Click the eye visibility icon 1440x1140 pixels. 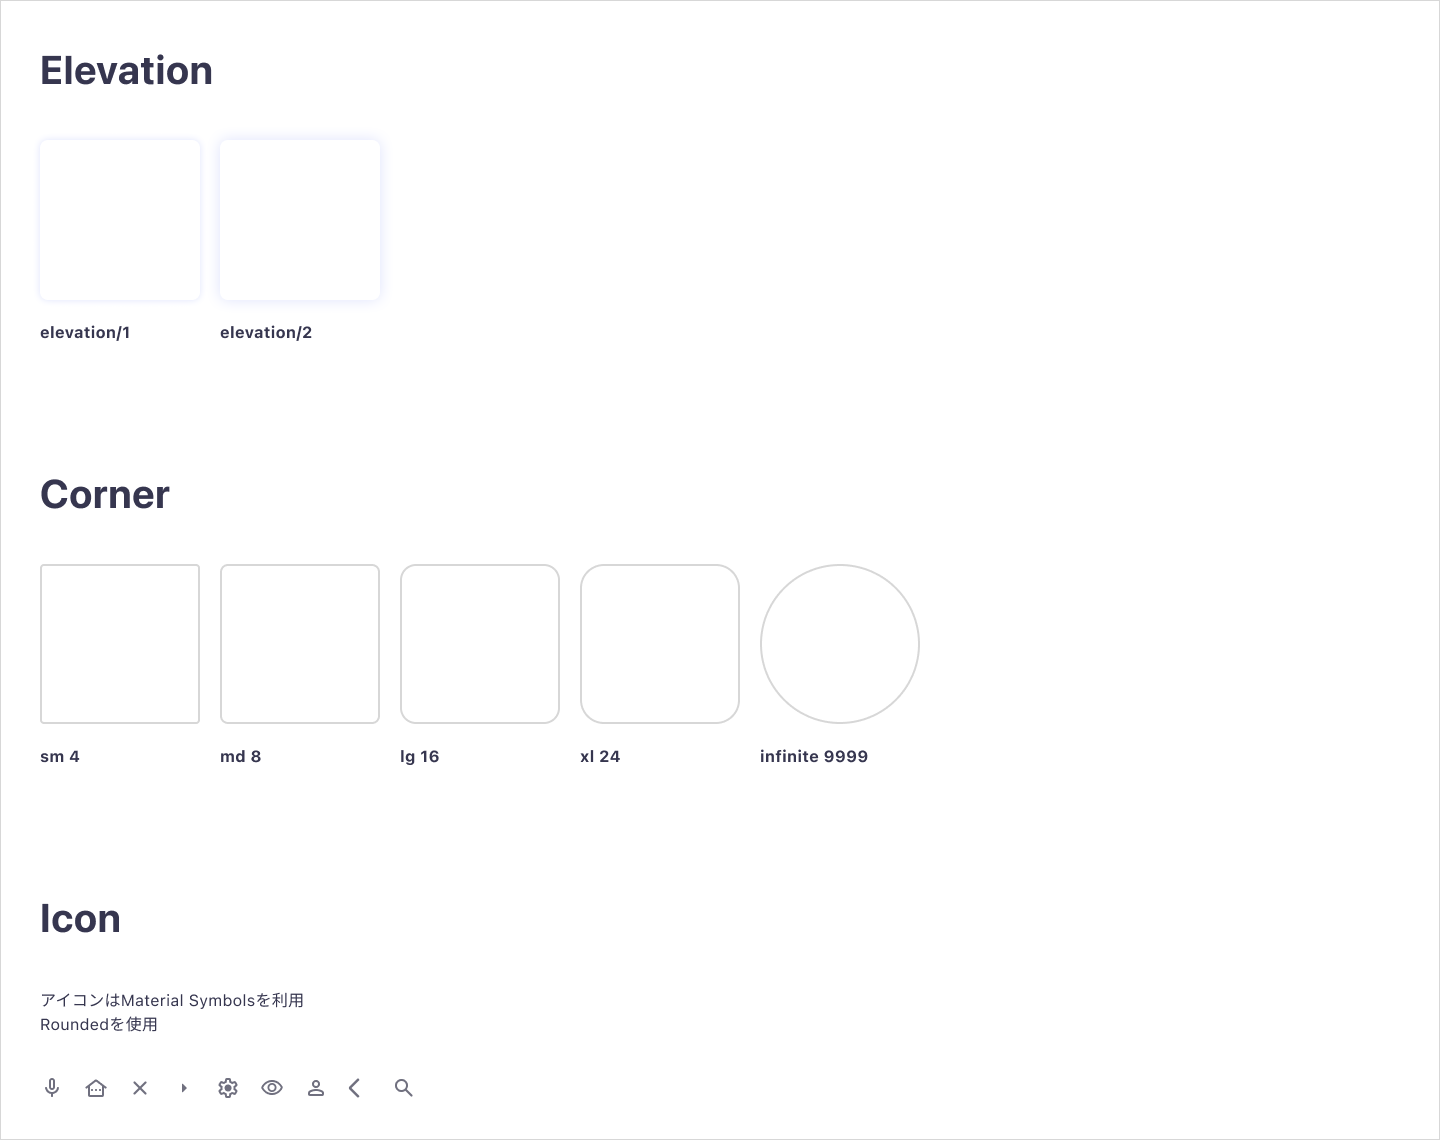click(x=272, y=1088)
